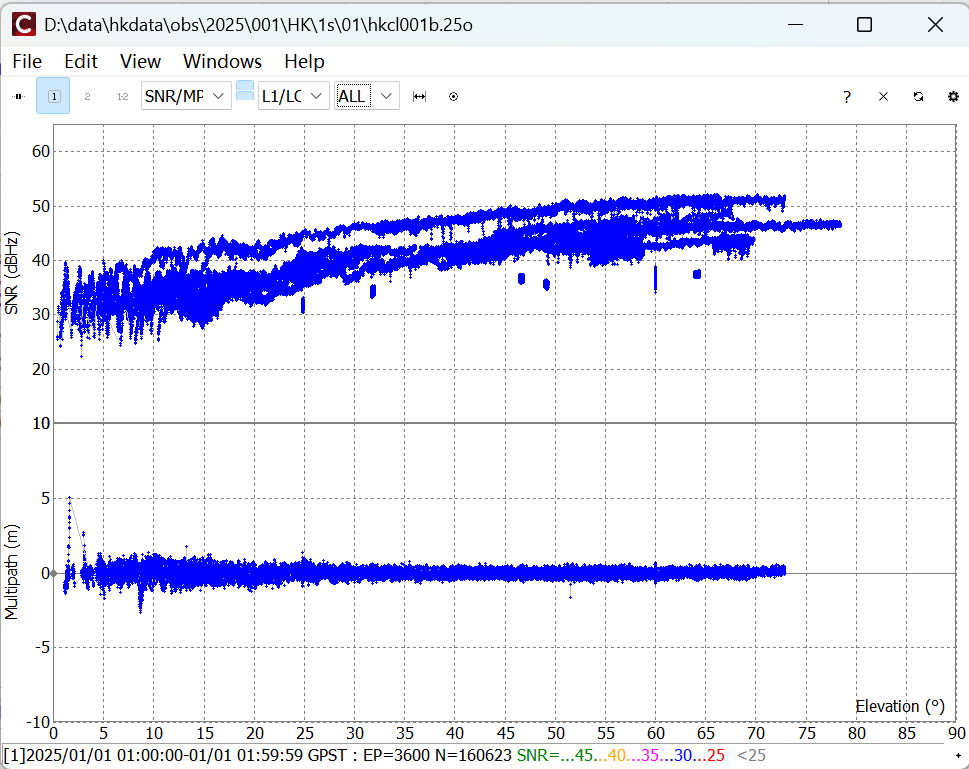The width and height of the screenshot is (969, 769).
Task: Click the stacked blue panel icon
Action: coord(245,91)
